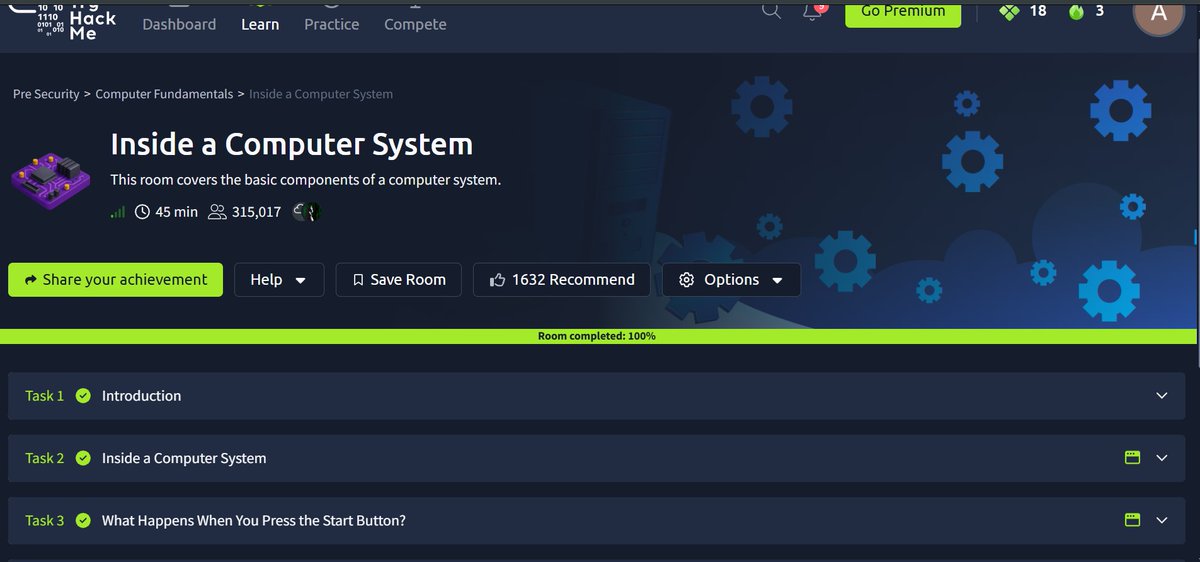Click Task 3 Start Button question title

254,520
